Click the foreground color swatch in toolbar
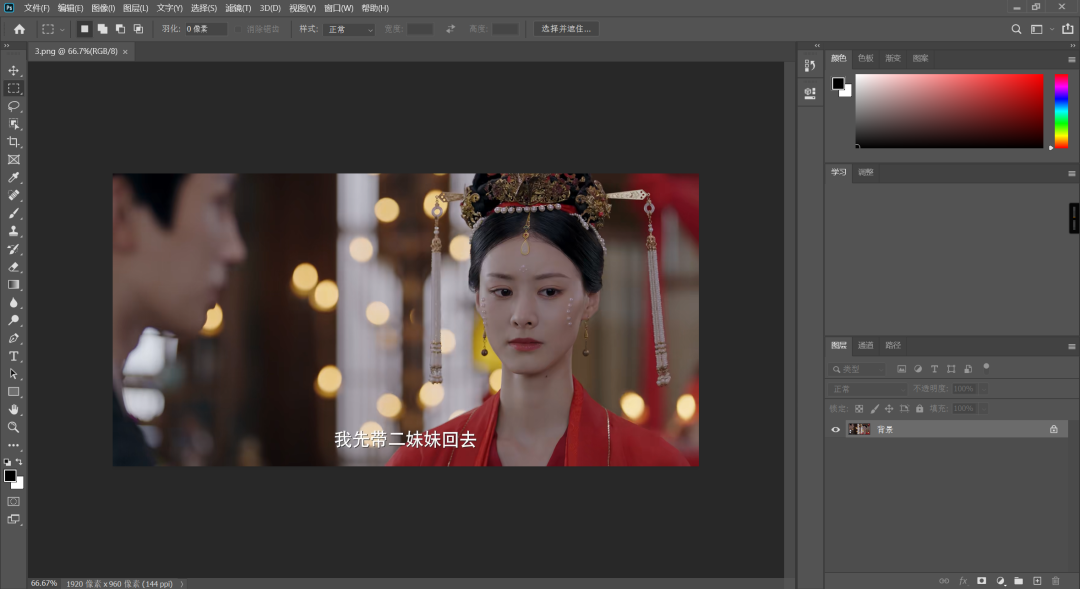The height and width of the screenshot is (589, 1080). (x=10, y=475)
